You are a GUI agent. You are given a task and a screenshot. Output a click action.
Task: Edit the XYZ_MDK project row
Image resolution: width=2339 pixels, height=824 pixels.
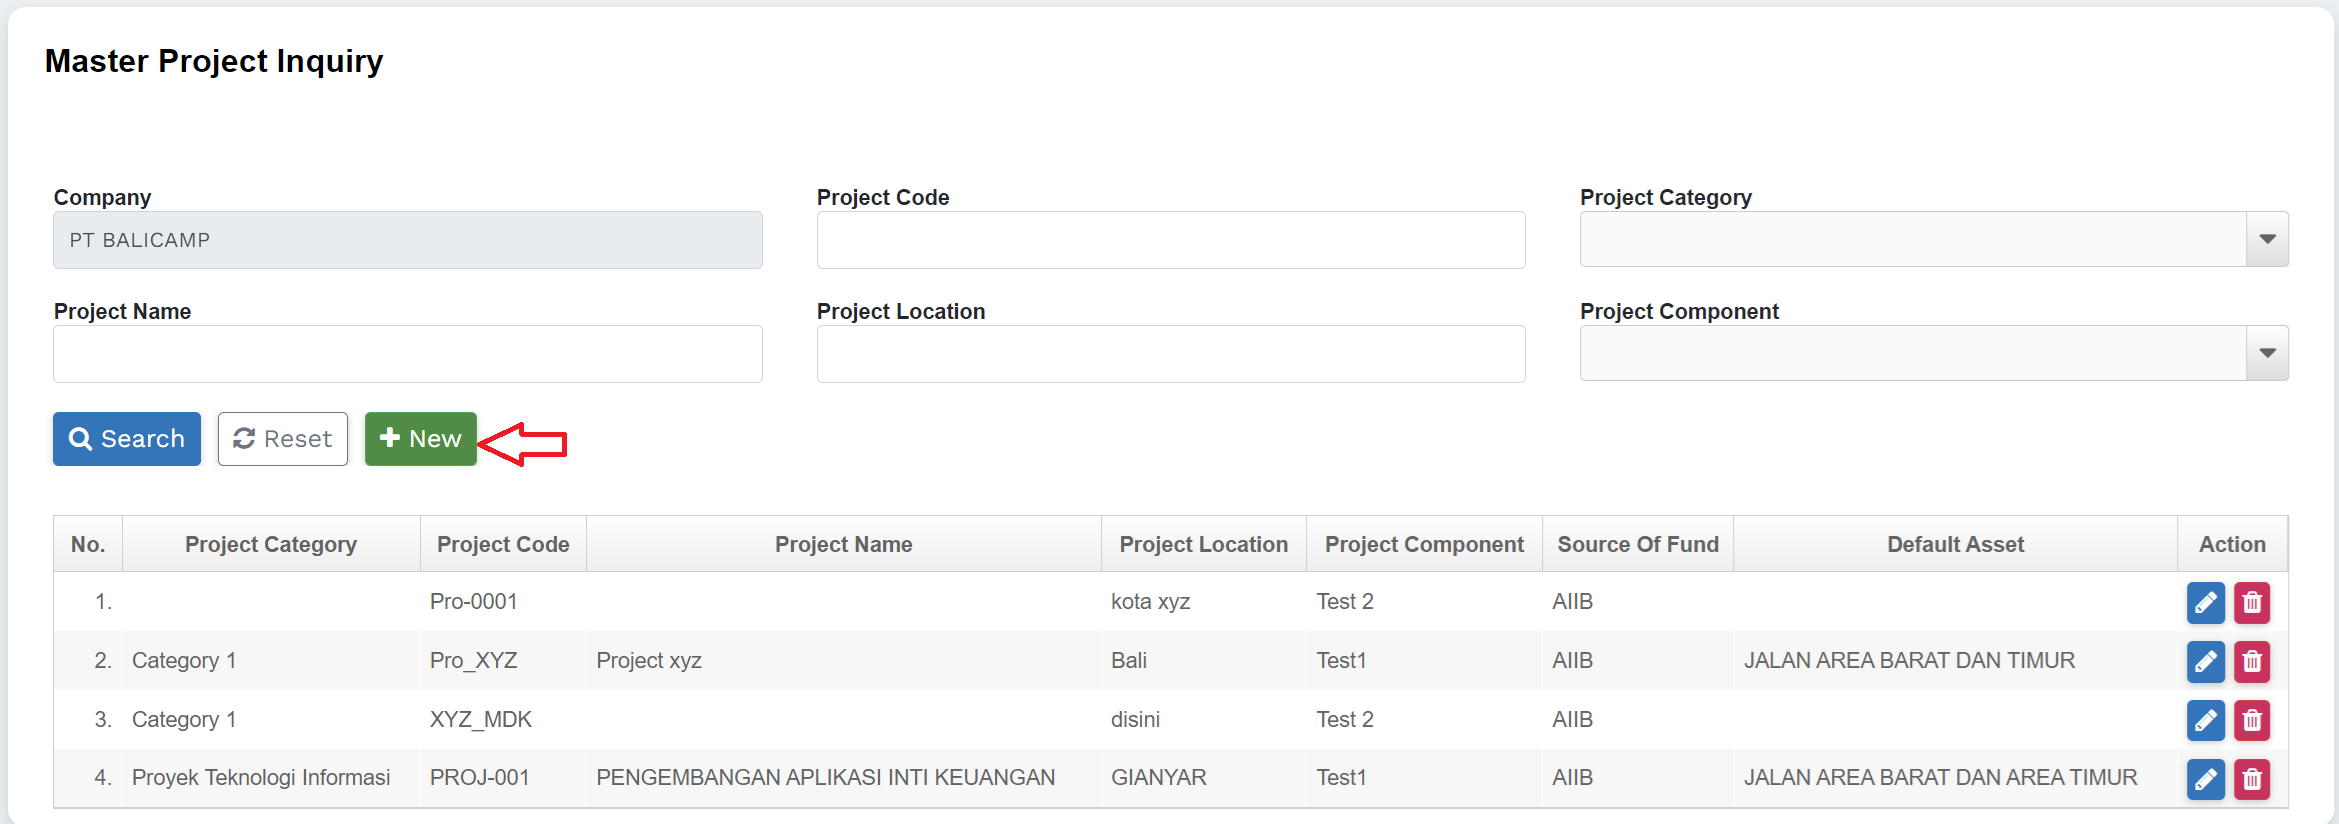(2205, 721)
